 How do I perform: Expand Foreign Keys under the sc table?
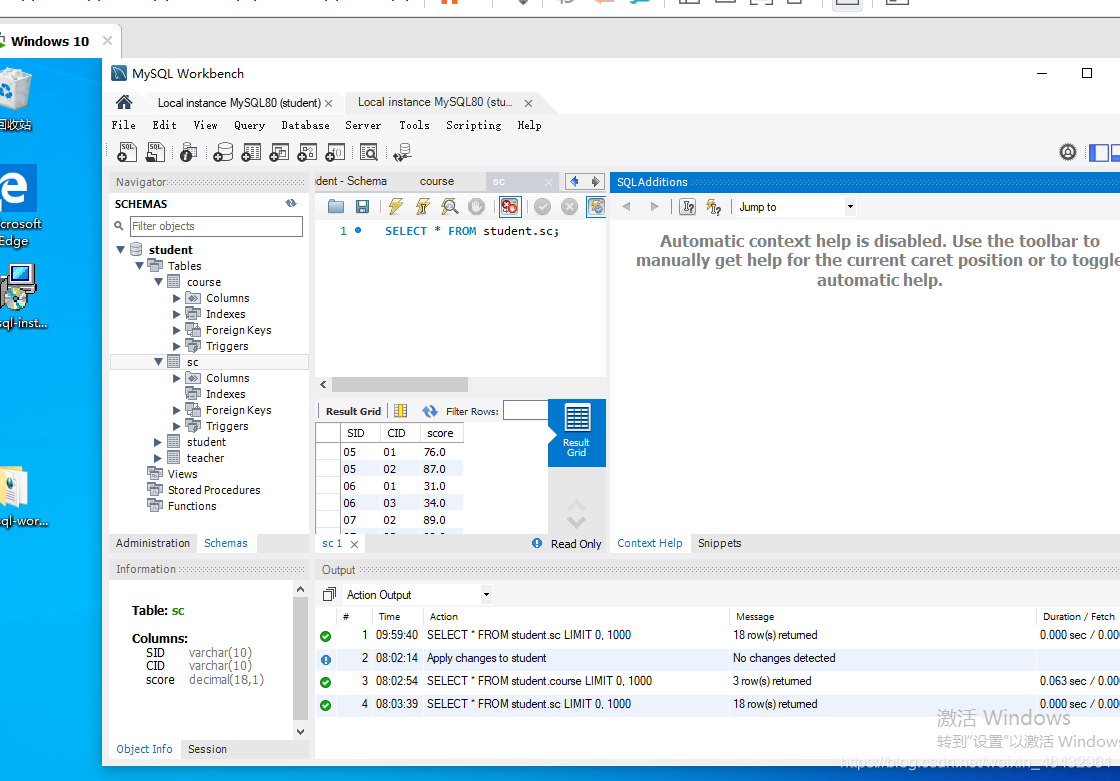click(x=176, y=410)
